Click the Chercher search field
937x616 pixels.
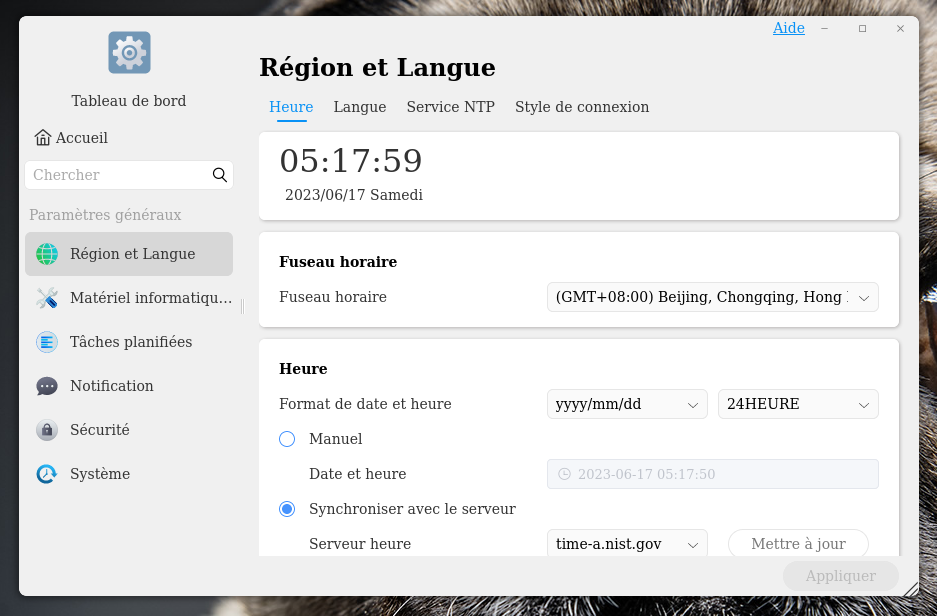(x=118, y=175)
